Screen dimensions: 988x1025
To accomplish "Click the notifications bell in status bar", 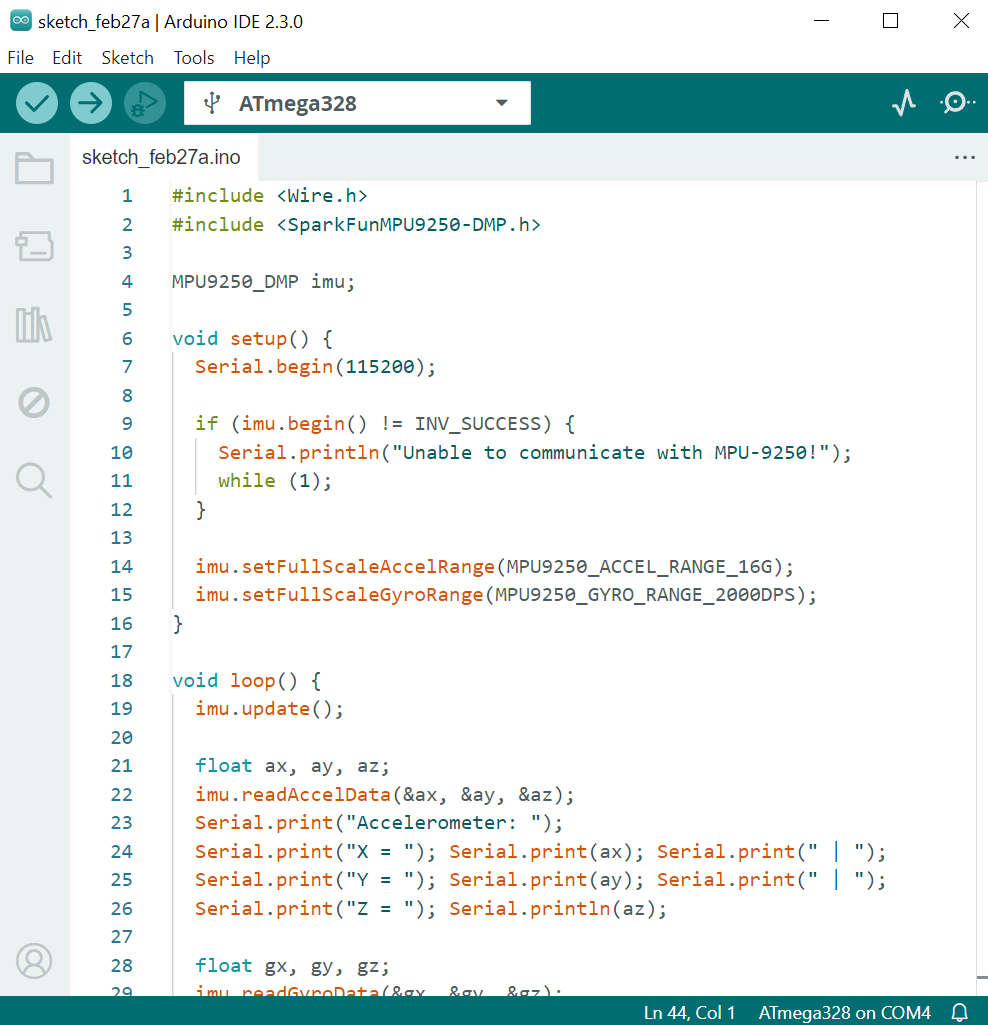I will tap(959, 1013).
